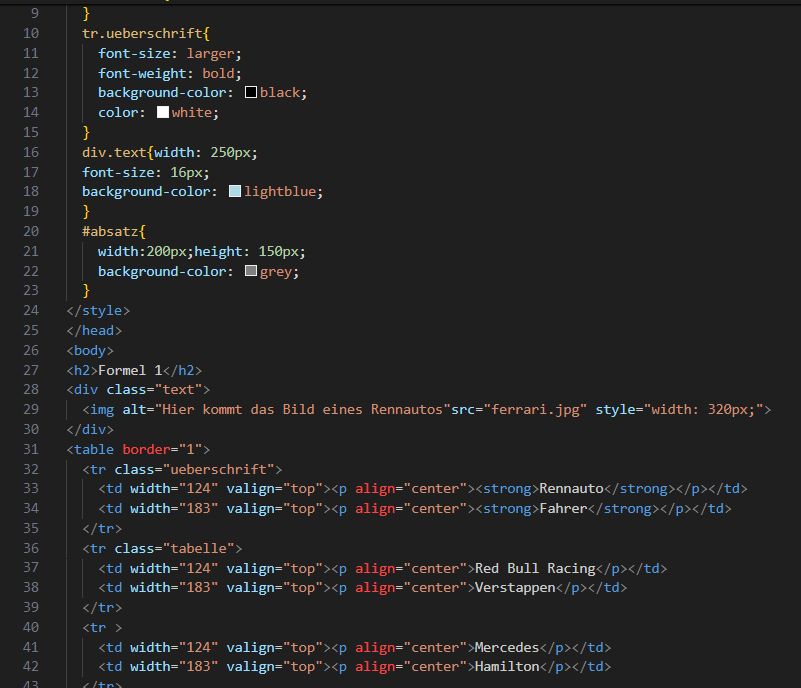Click the Verstappen cell text
The height and width of the screenshot is (688, 801).
514,588
